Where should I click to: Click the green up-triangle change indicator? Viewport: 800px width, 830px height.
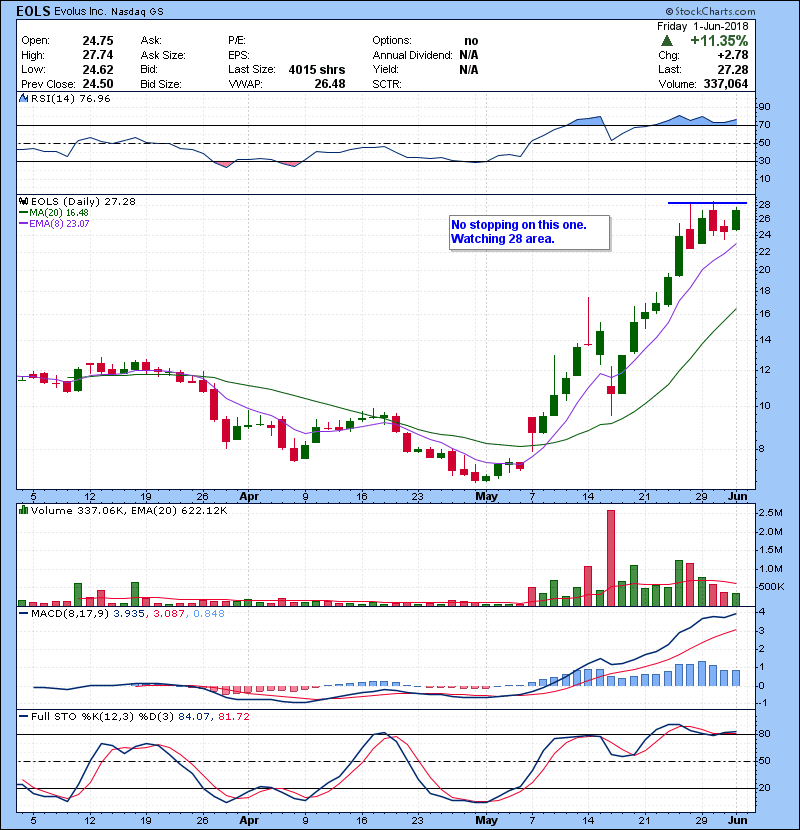pos(667,41)
